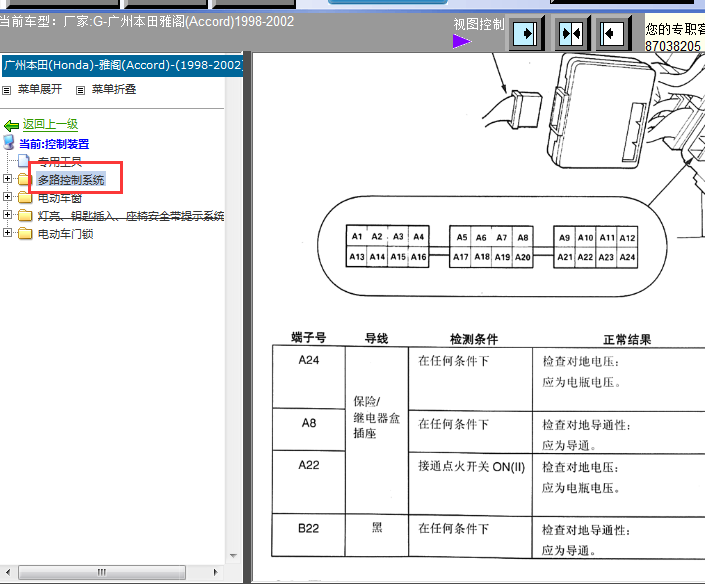Click the purple arrow next to 视图控制
Image resolution: width=705 pixels, height=584 pixels.
[462, 41]
